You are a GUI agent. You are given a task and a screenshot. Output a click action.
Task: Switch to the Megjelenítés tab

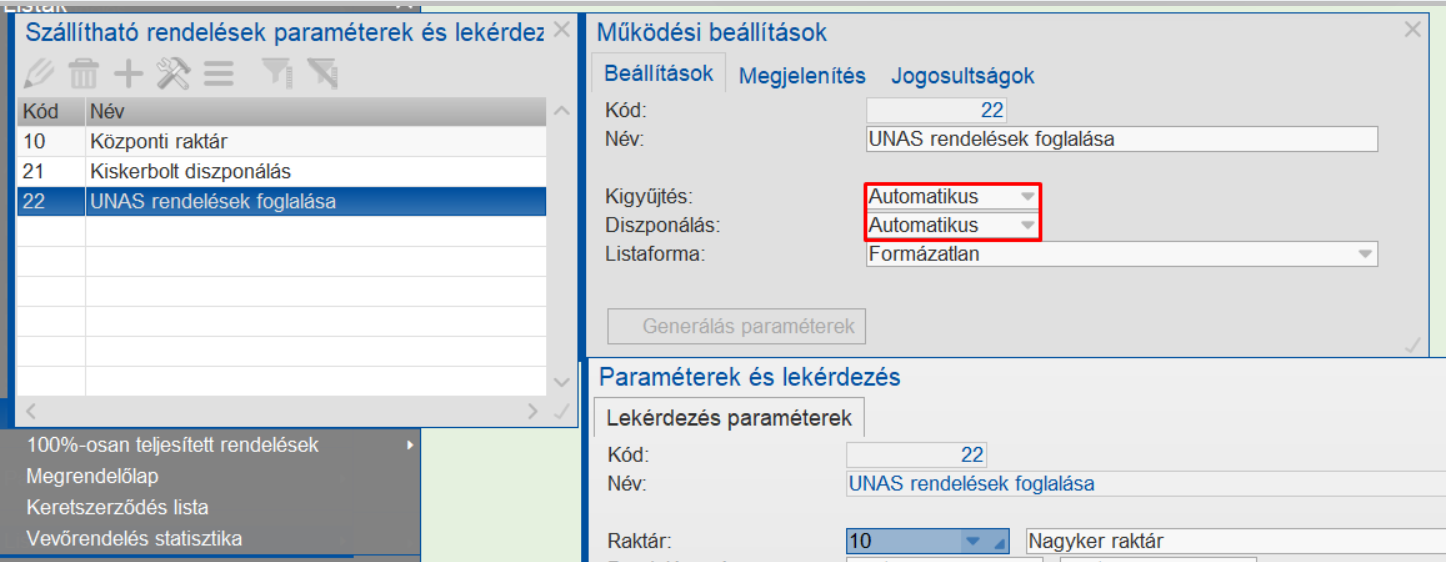802,76
